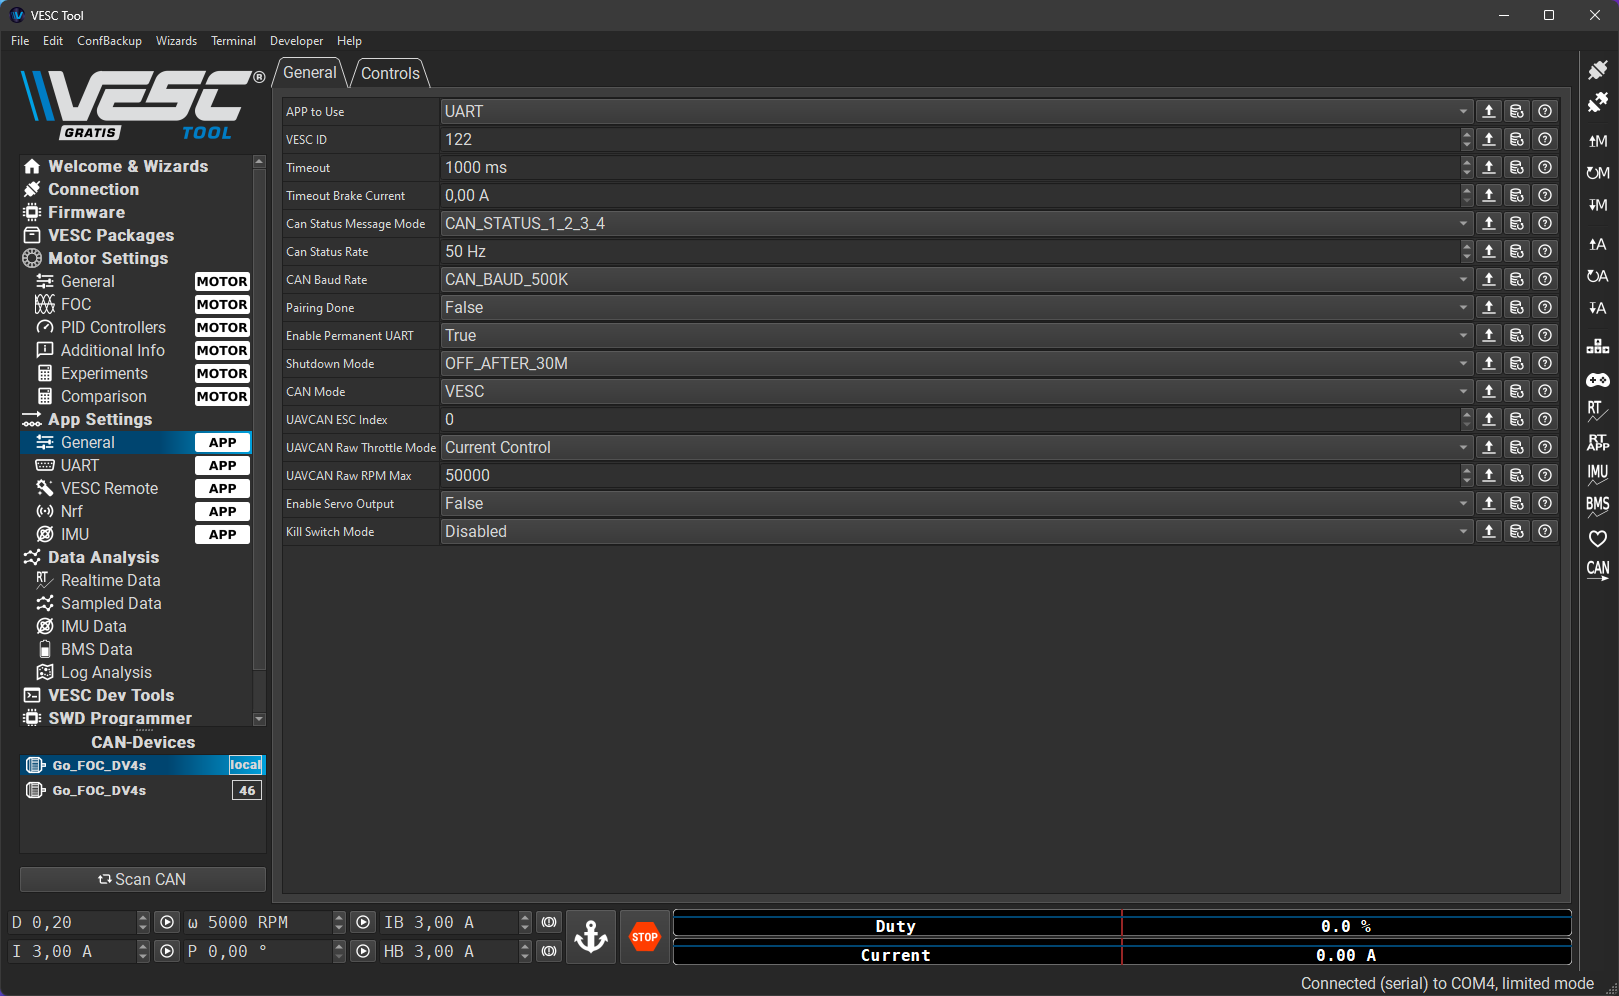This screenshot has width=1619, height=996.
Task: Open the APP to Use dropdown showing UART
Action: (x=956, y=111)
